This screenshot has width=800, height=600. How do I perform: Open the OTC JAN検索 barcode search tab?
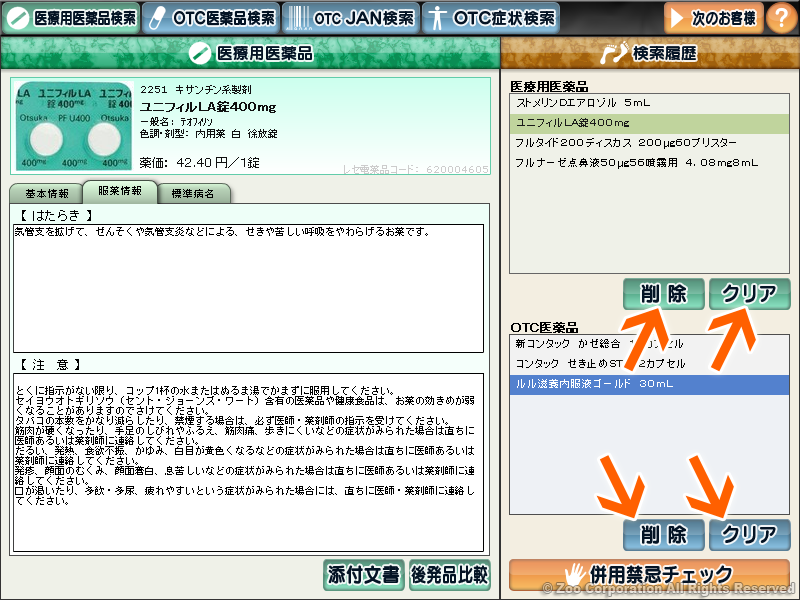tap(351, 18)
